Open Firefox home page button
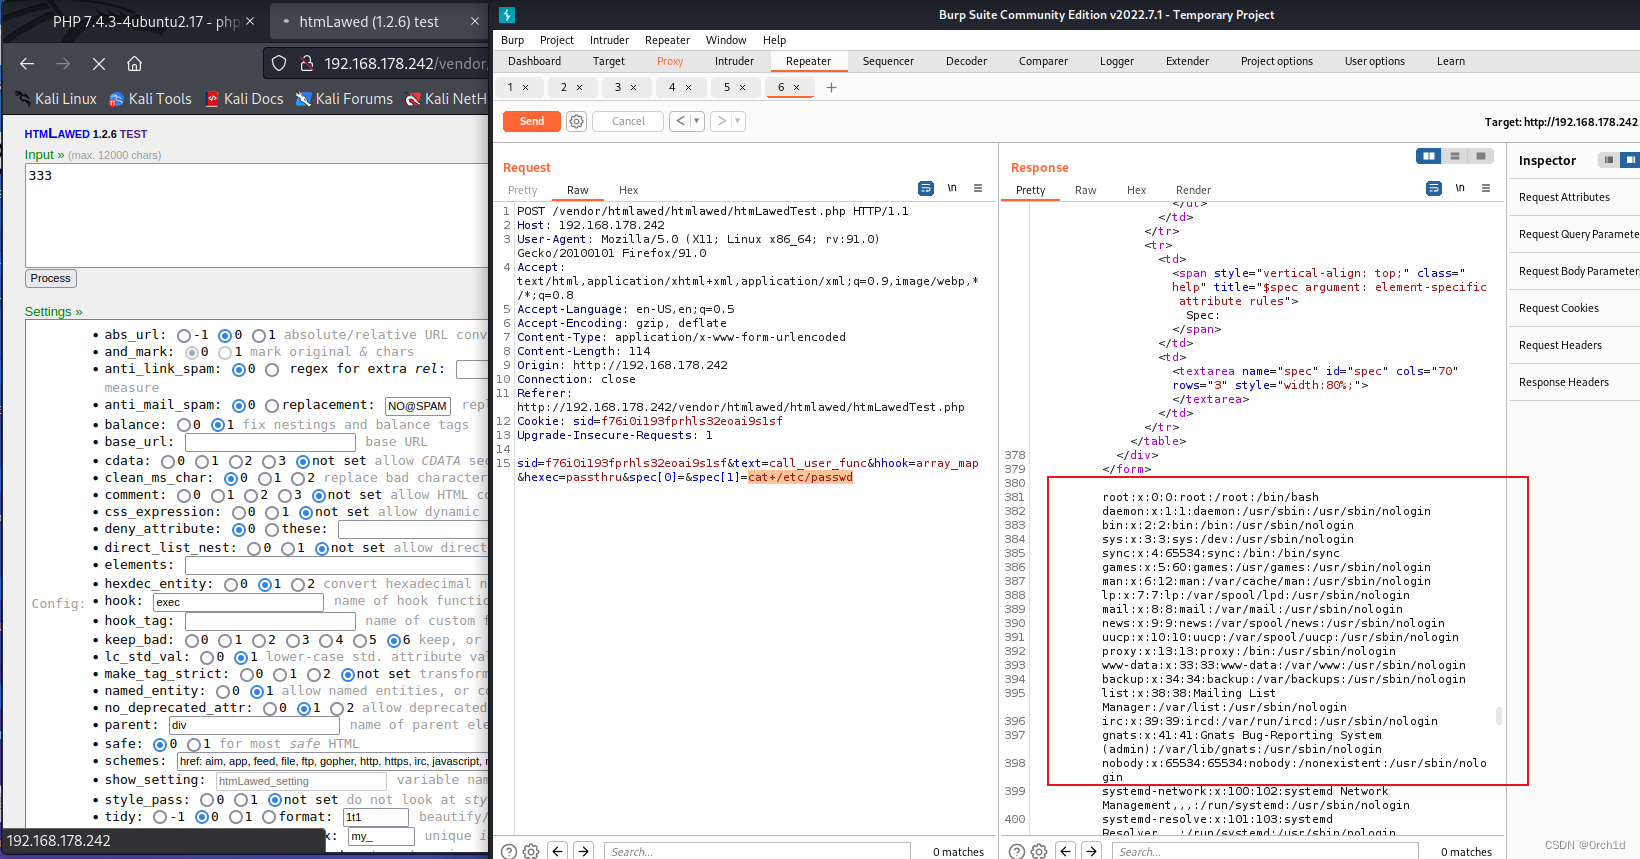Viewport: 1640px width, 859px height. point(134,63)
